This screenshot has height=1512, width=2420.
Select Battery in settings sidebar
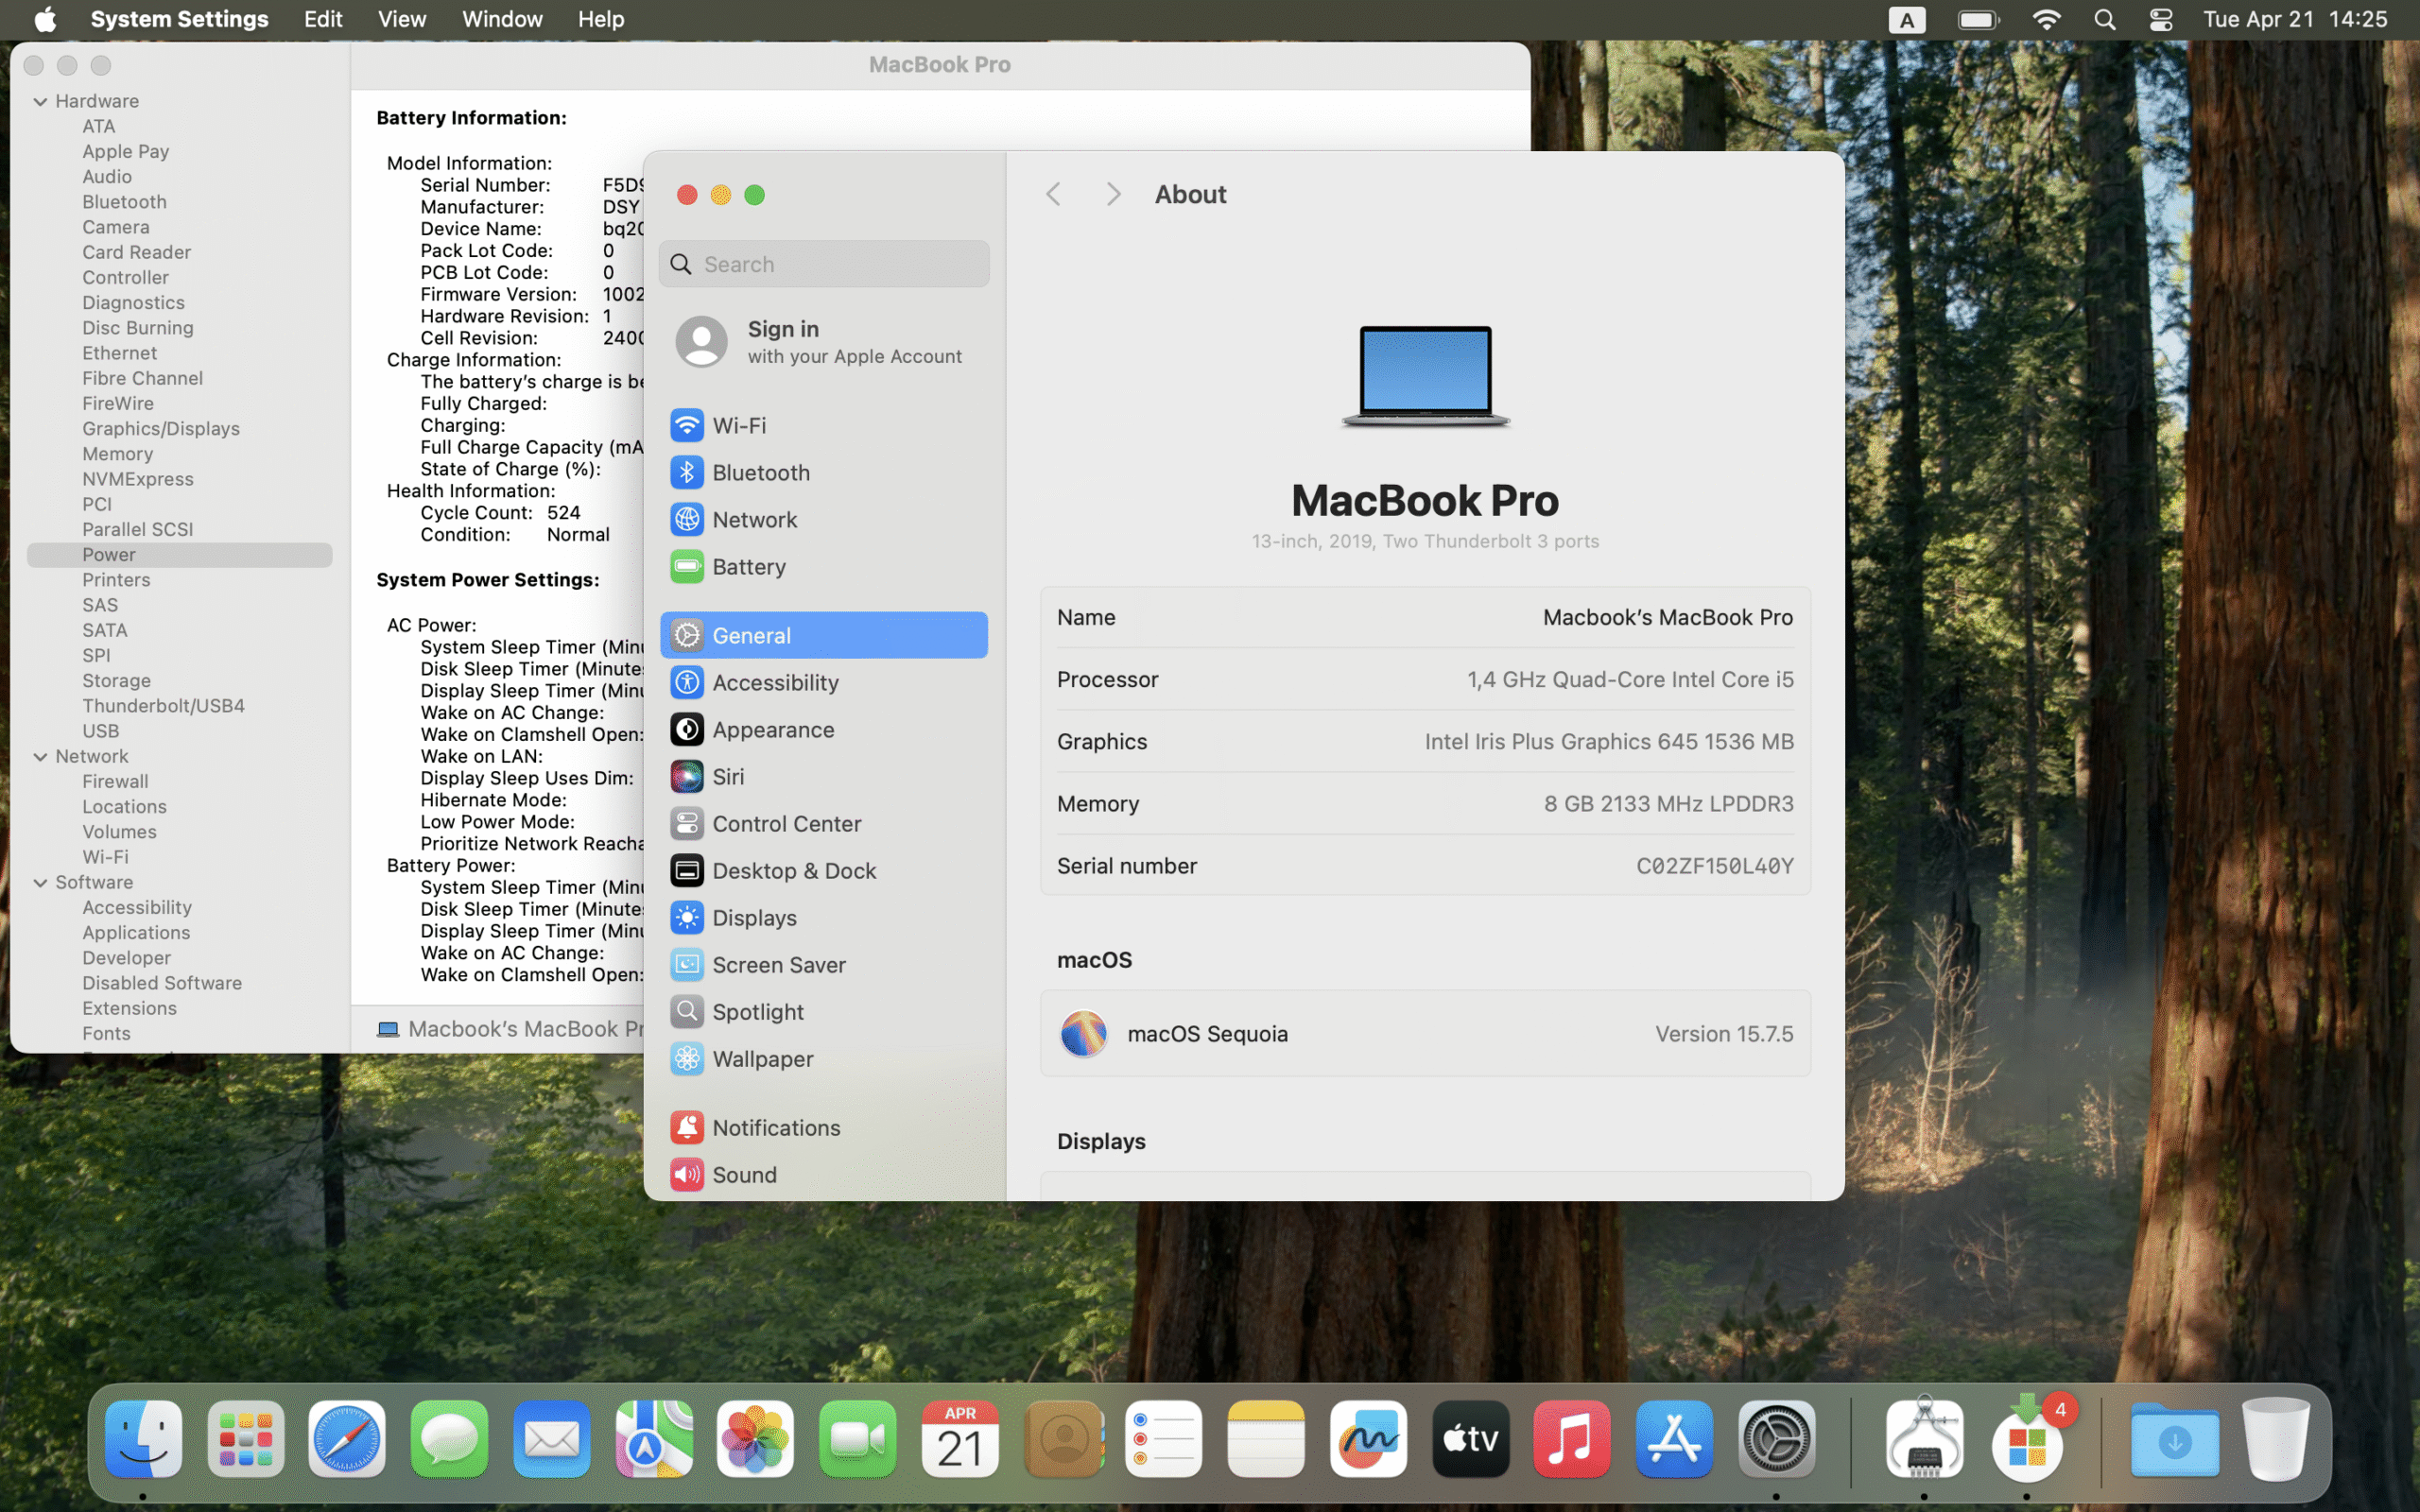coord(748,567)
